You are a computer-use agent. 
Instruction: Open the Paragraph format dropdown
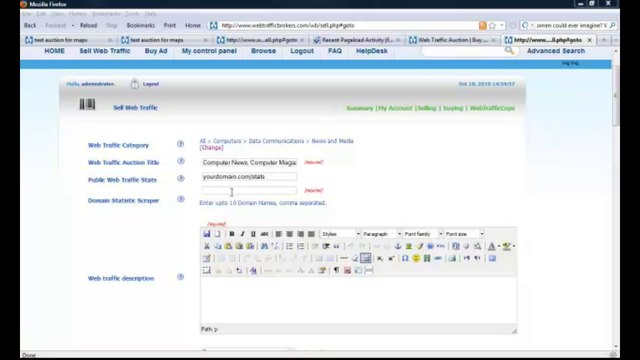click(x=382, y=234)
